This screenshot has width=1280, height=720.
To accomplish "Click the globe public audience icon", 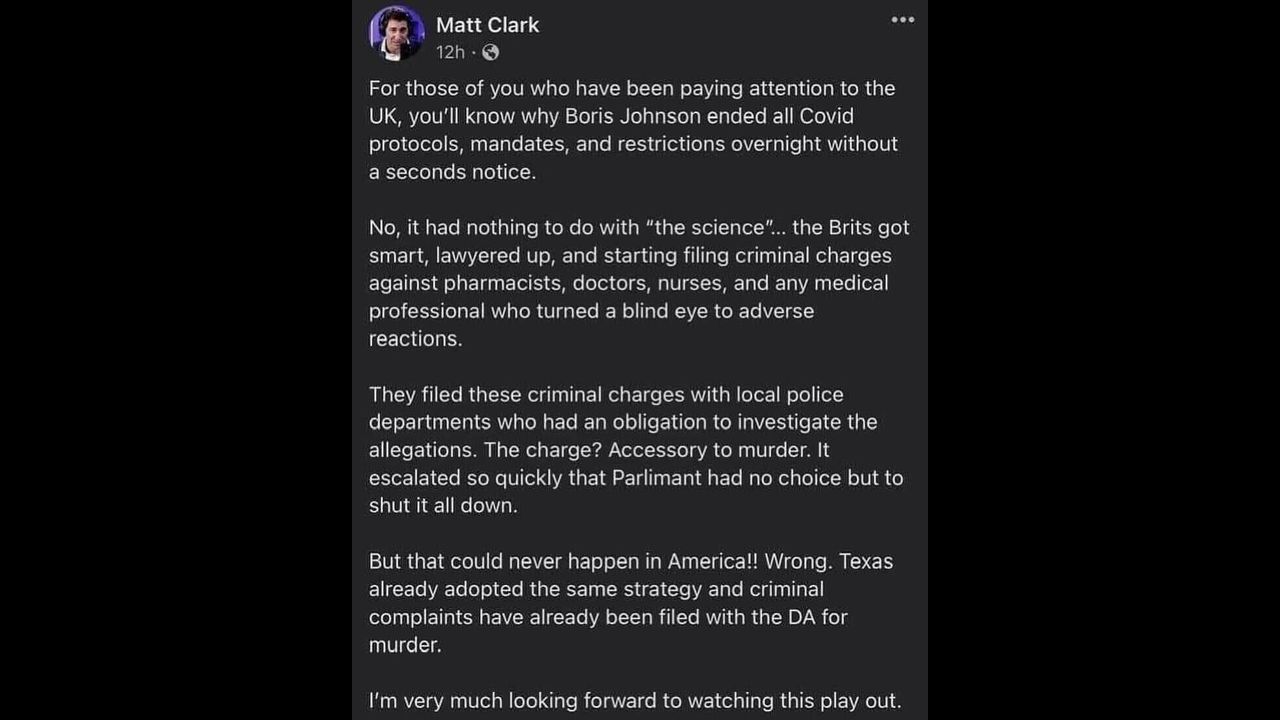I will pyautogui.click(x=490, y=52).
